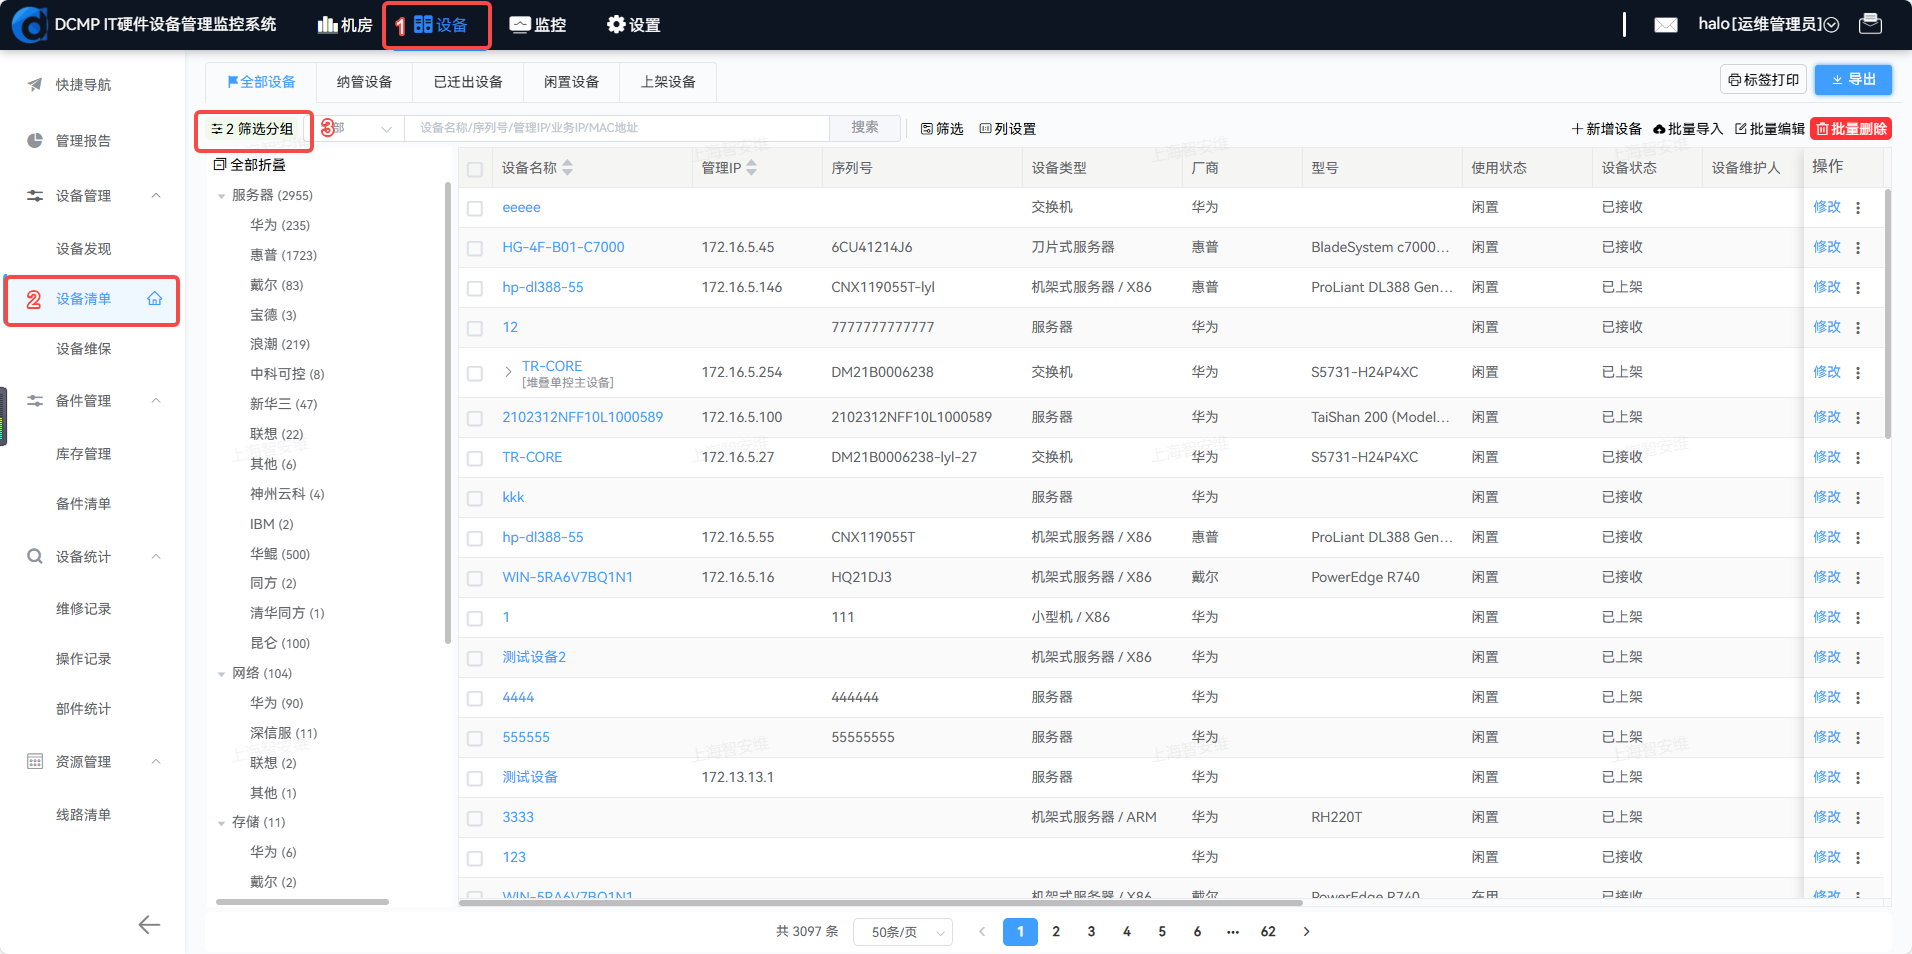Check the kkk row checkbox
The height and width of the screenshot is (954, 1912).
475,499
